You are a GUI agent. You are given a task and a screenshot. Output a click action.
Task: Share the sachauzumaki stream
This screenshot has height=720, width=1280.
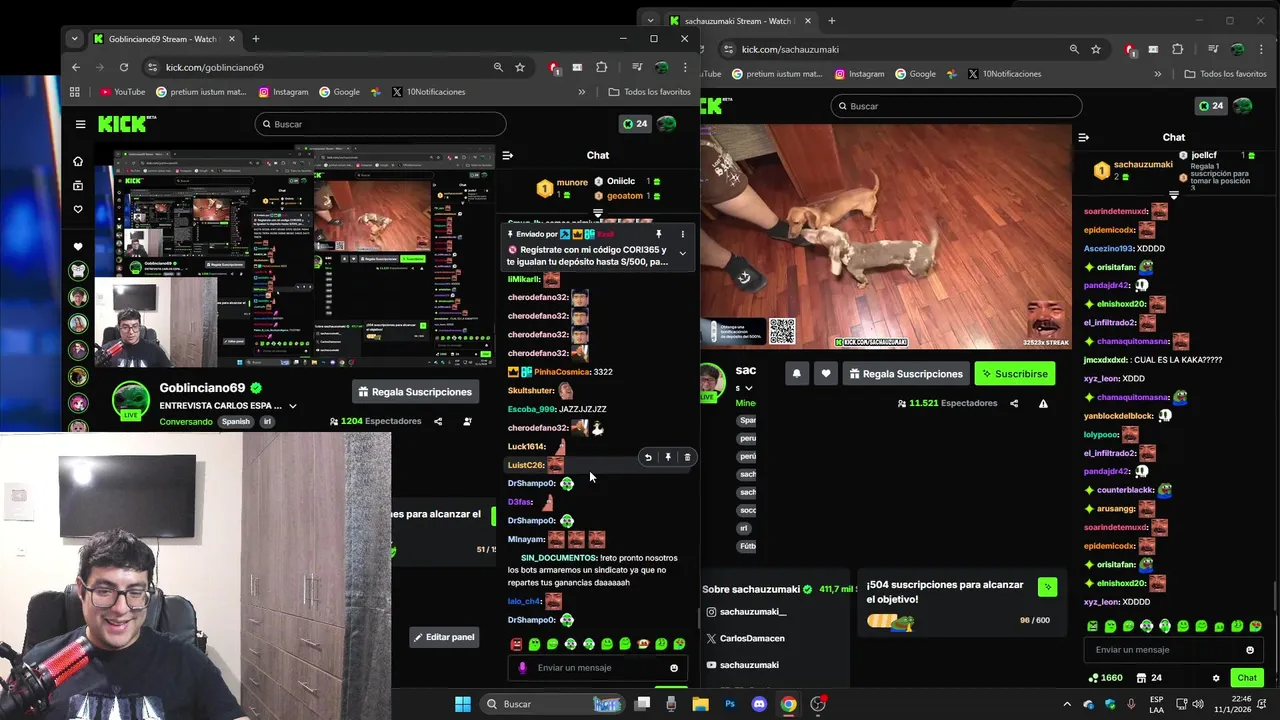coord(1014,403)
